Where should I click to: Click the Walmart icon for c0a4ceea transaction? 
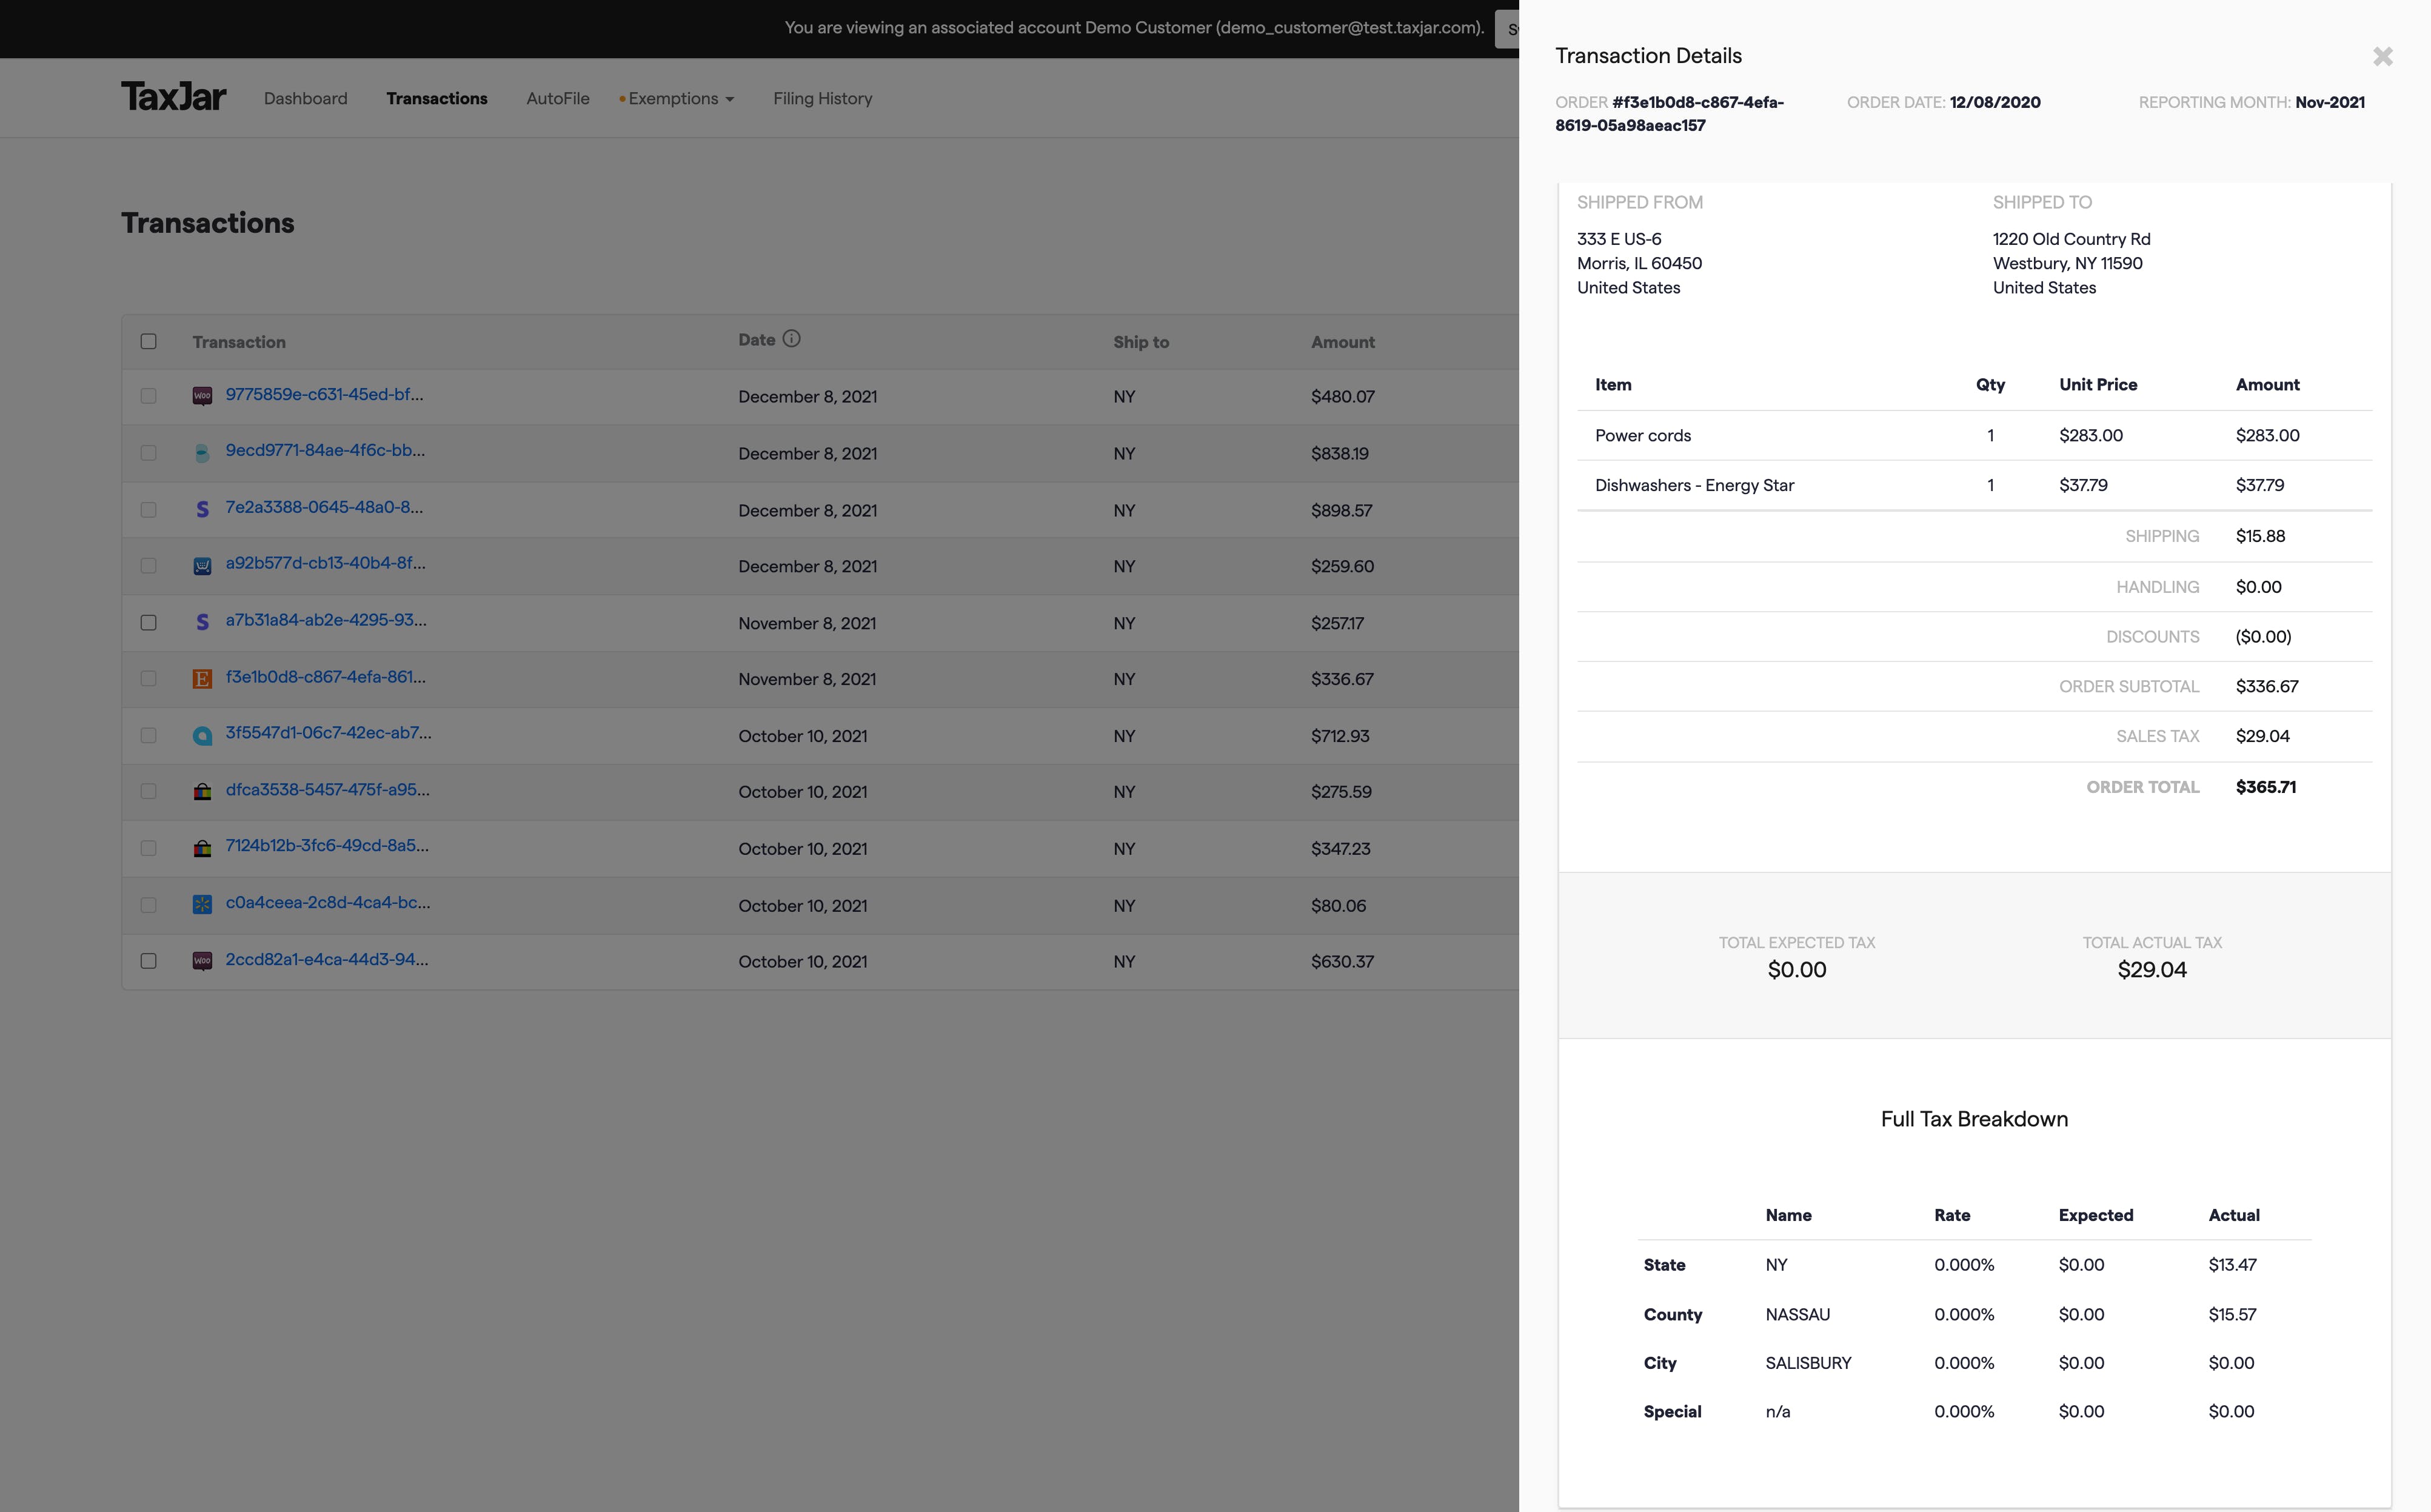pos(202,905)
